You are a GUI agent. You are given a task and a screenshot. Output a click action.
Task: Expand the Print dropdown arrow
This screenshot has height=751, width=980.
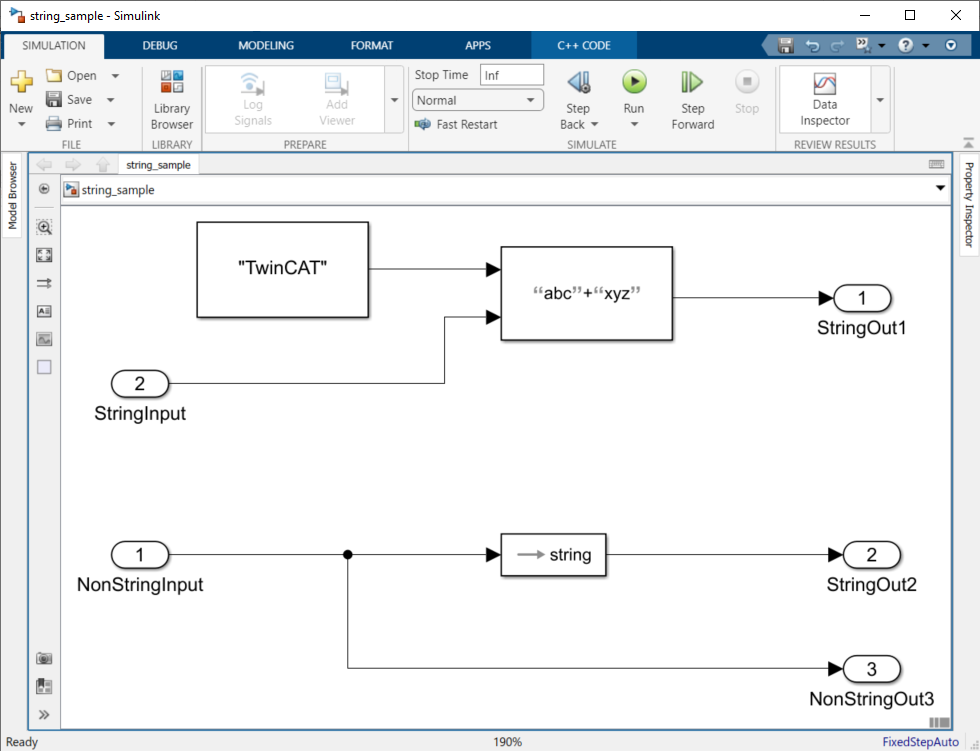[111, 124]
